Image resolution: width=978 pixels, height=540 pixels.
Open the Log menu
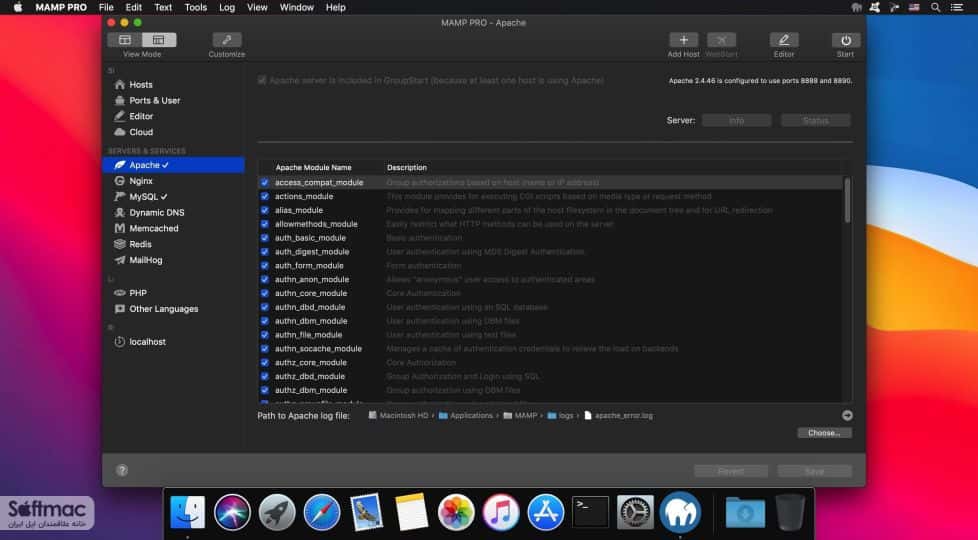227,7
